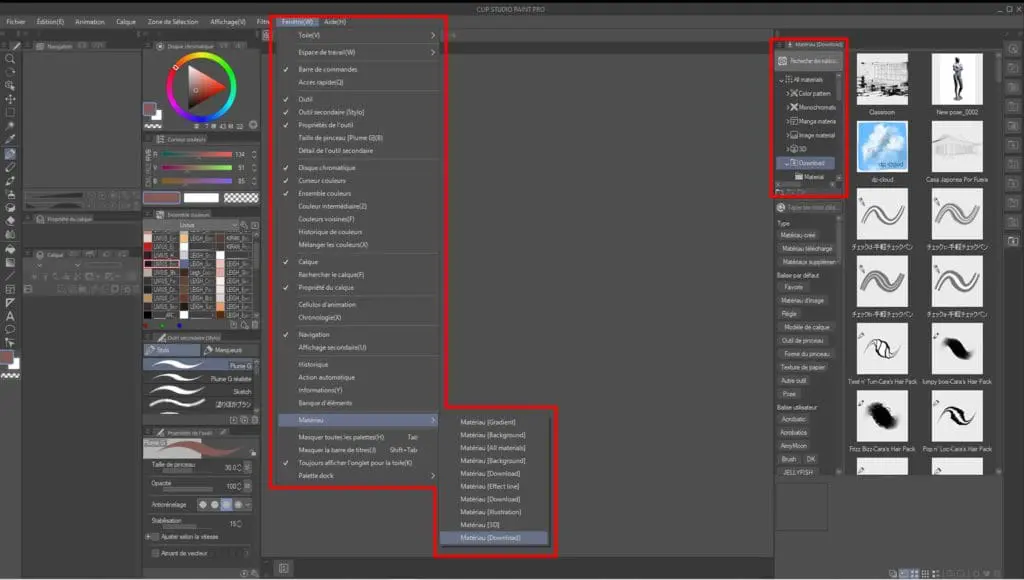This screenshot has width=1024, height=580.
Task: Click the Navigation panel icon
Action: 40,46
